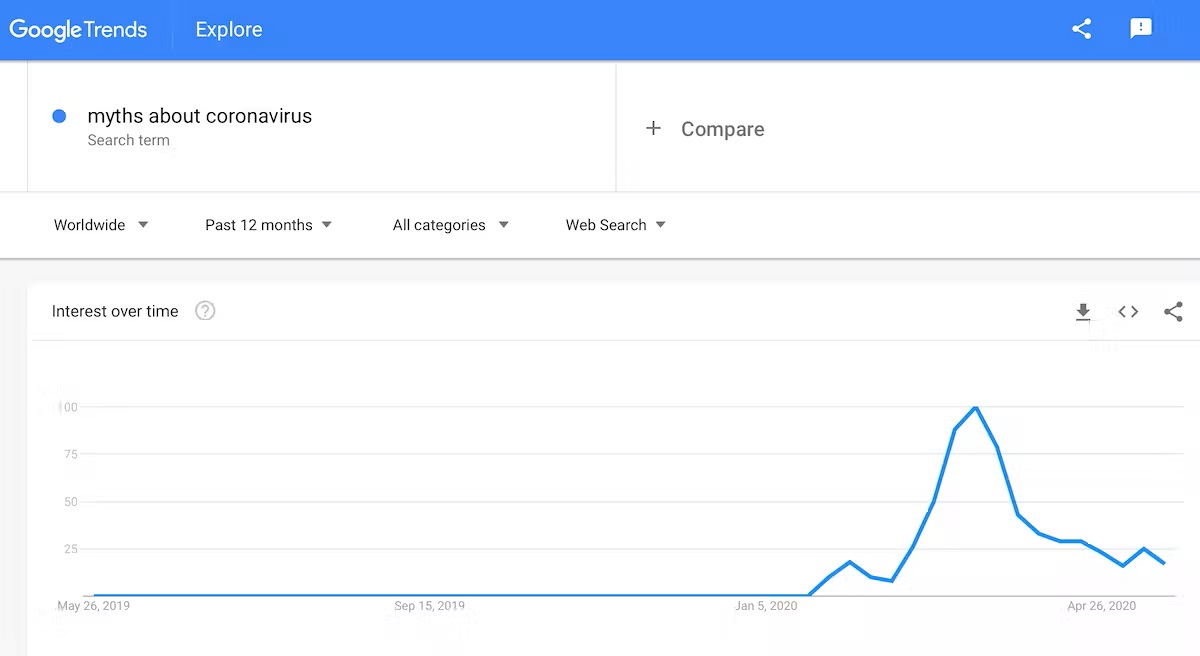Click the share icon in the header

coord(1081,29)
